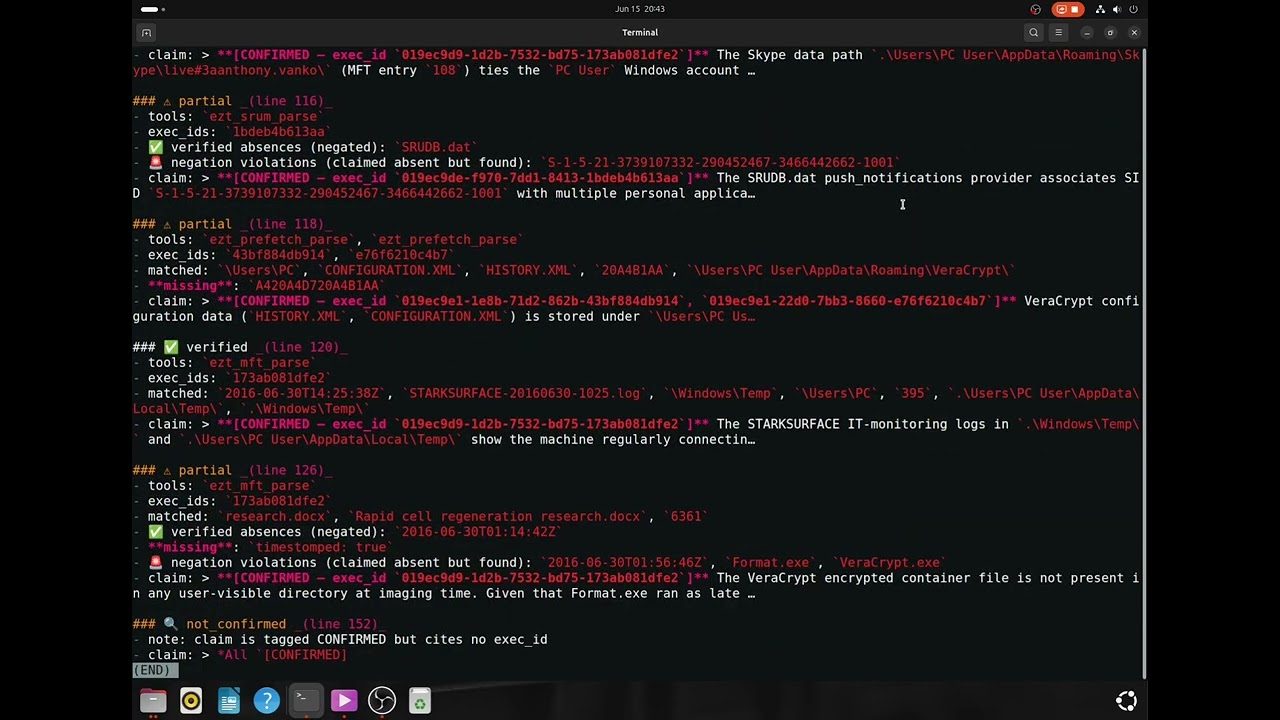This screenshot has width=1280, height=720.
Task: Click 'SRUDB.dat' in verified absences line
Action: tap(436, 147)
